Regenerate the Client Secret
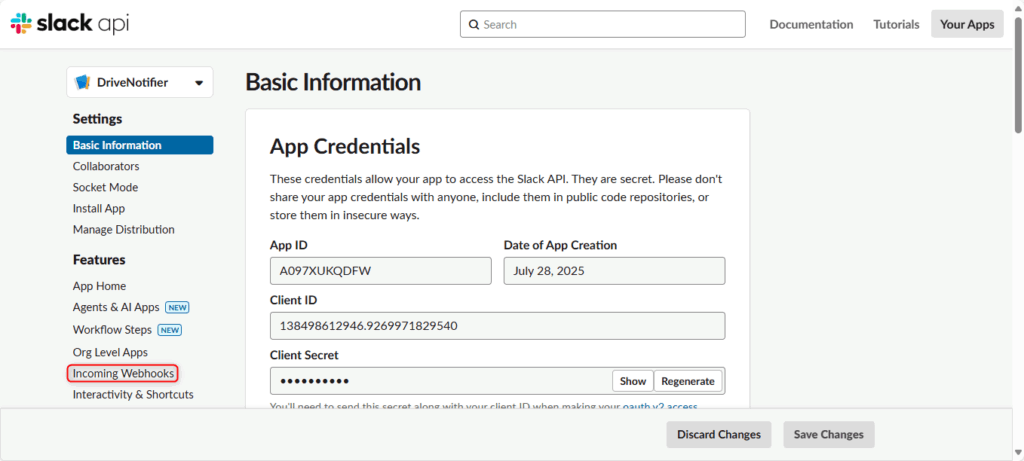The image size is (1024, 461). click(x=688, y=381)
